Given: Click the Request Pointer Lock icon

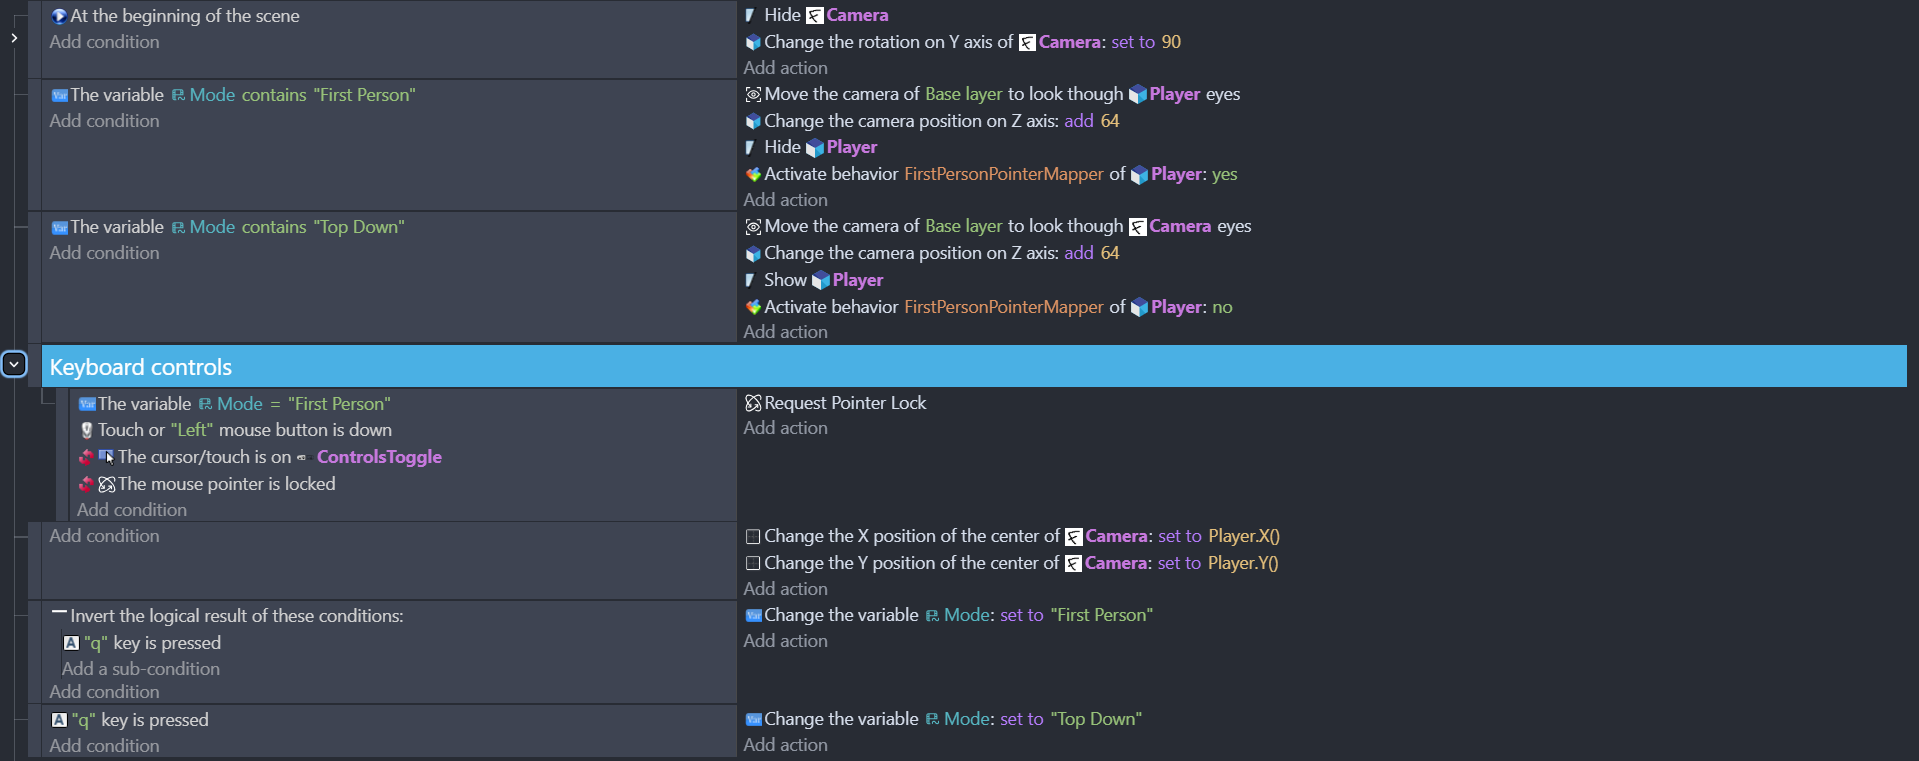Looking at the screenshot, I should click(753, 403).
